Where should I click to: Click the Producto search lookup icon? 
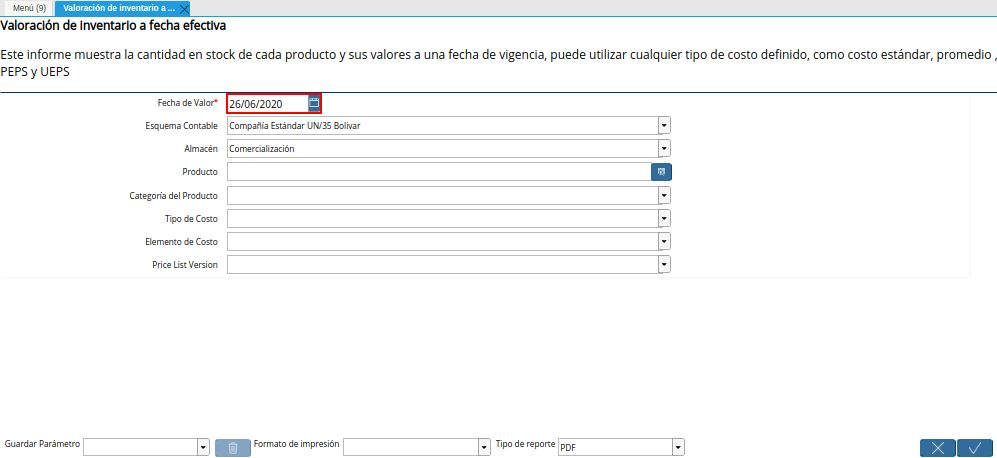tap(661, 172)
